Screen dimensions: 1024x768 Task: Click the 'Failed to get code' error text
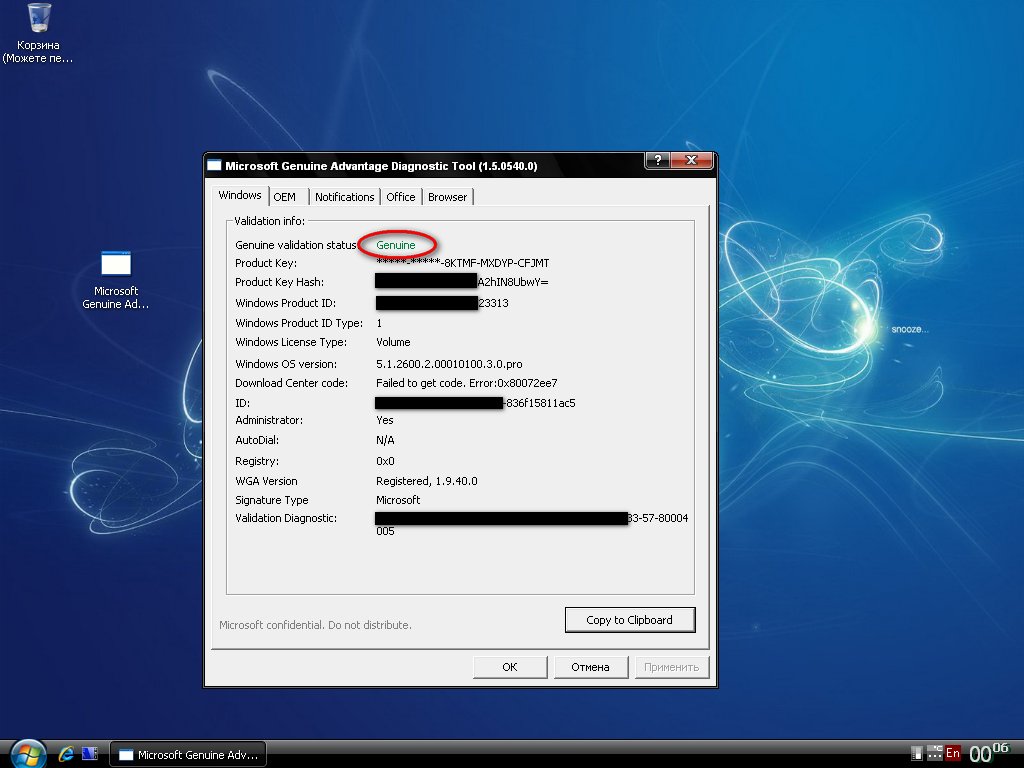click(467, 383)
